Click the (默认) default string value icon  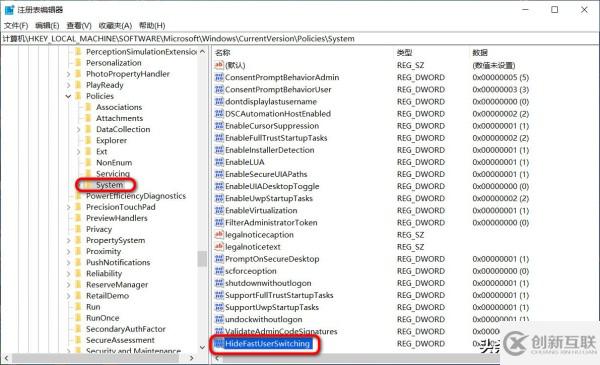[x=219, y=65]
